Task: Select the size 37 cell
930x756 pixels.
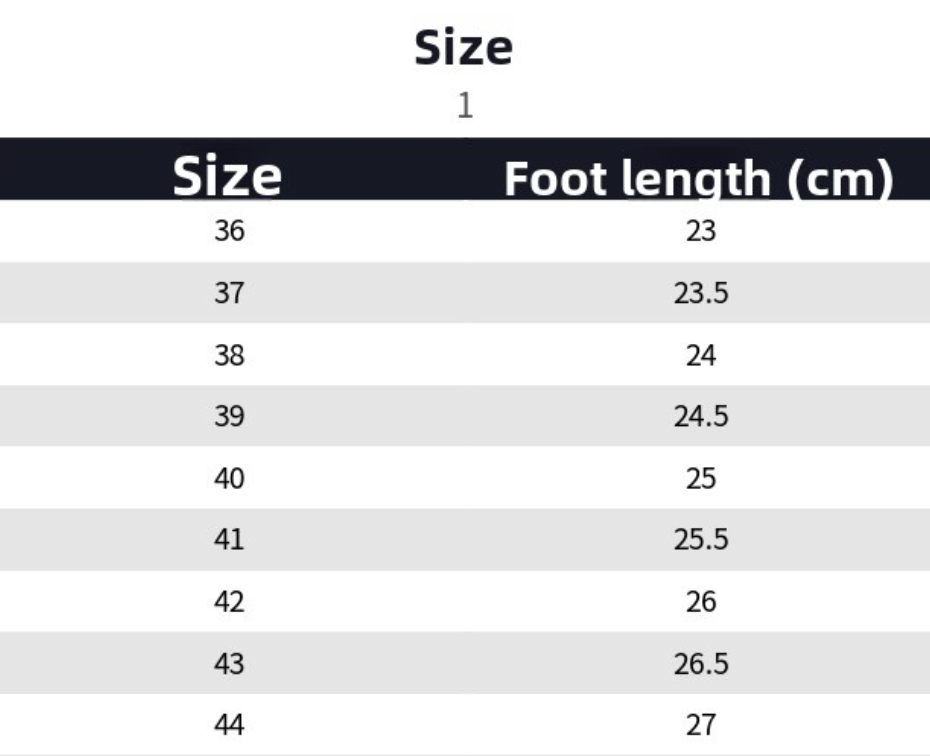Action: 229,293
